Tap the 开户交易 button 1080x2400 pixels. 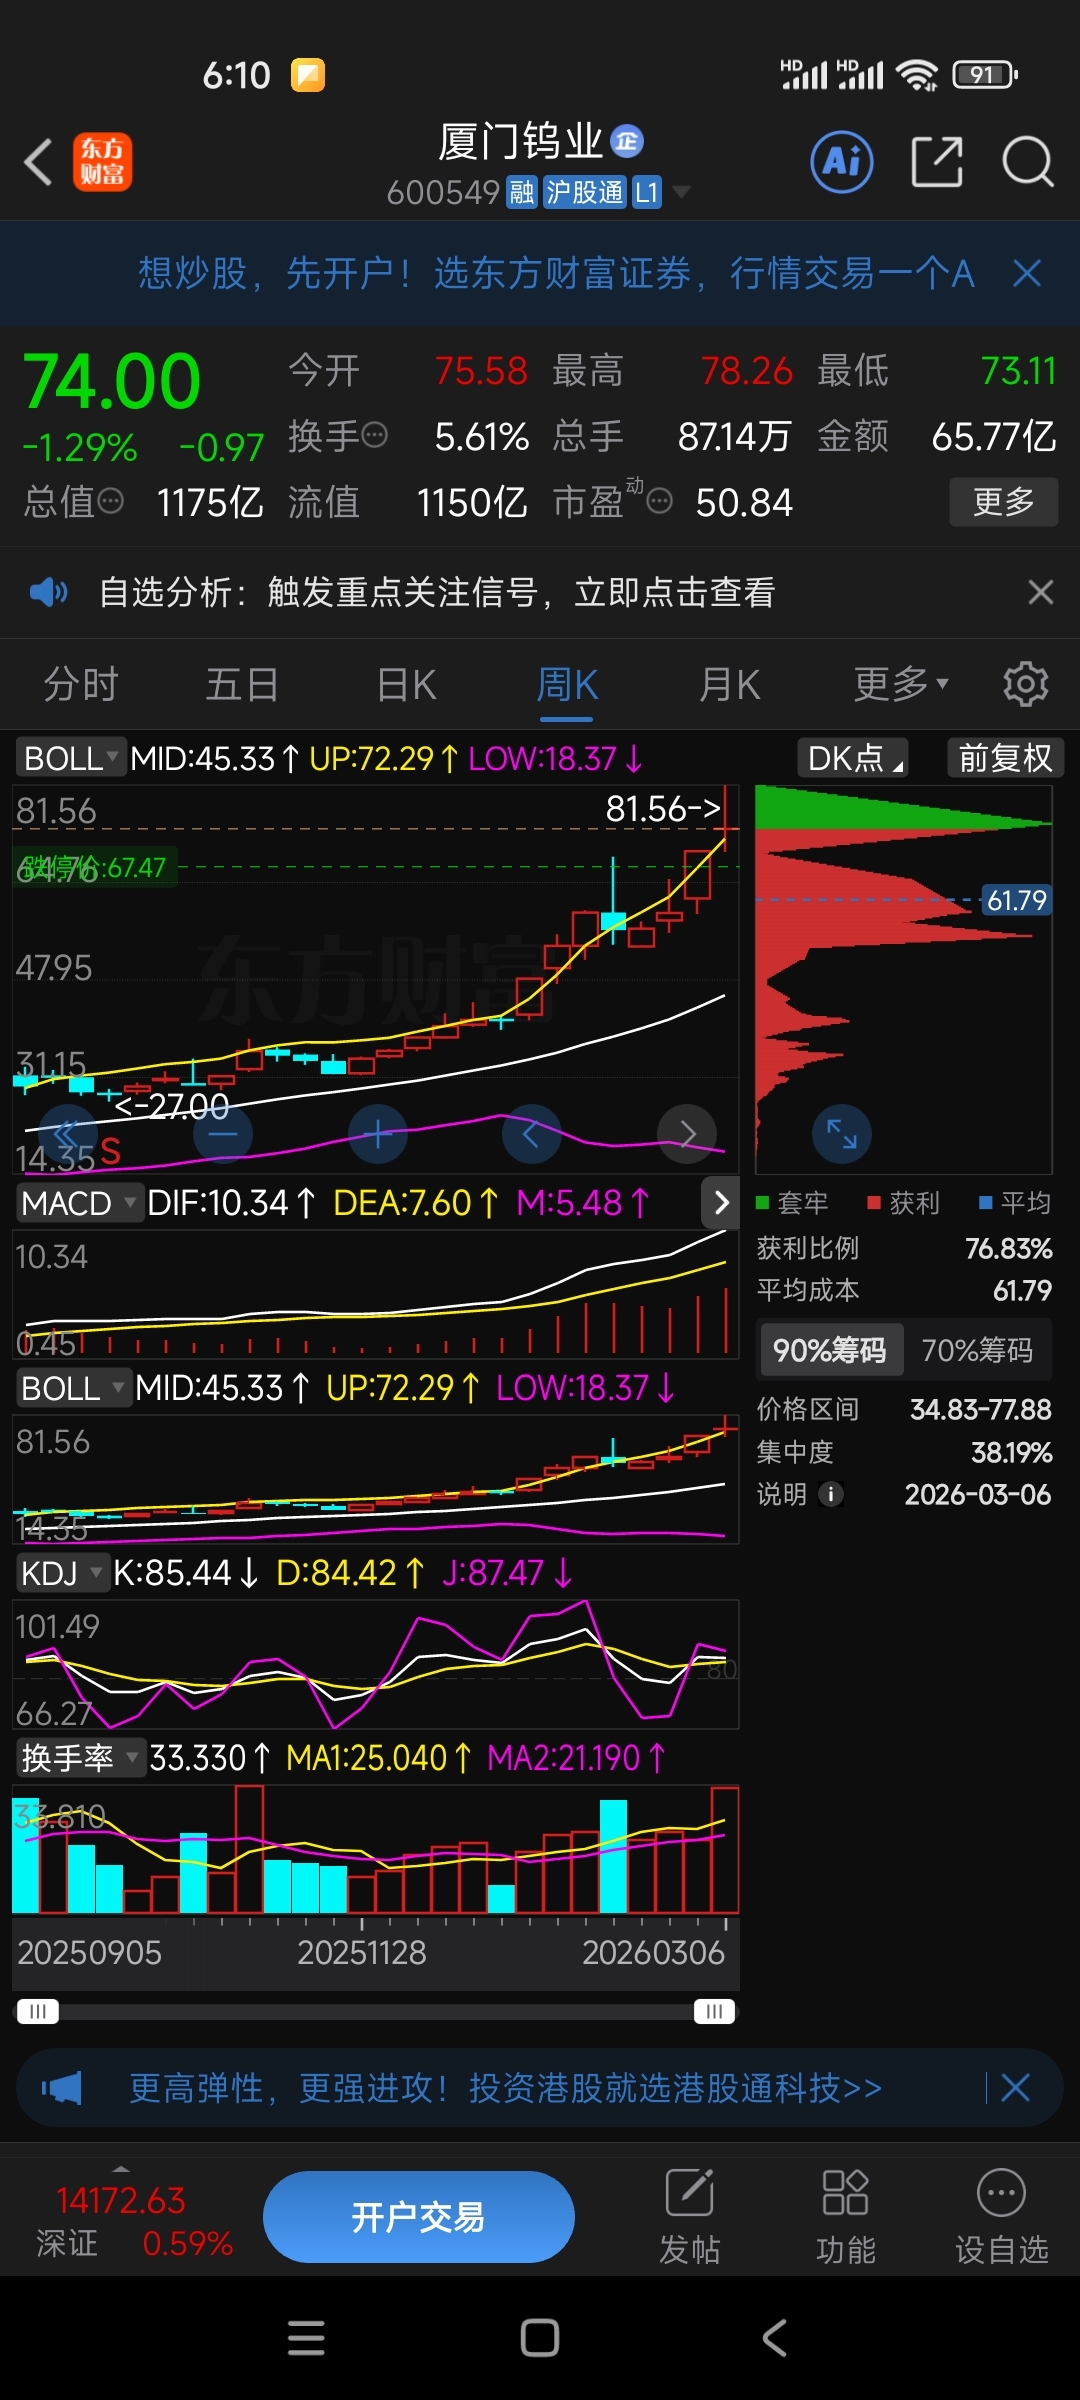click(x=418, y=2217)
